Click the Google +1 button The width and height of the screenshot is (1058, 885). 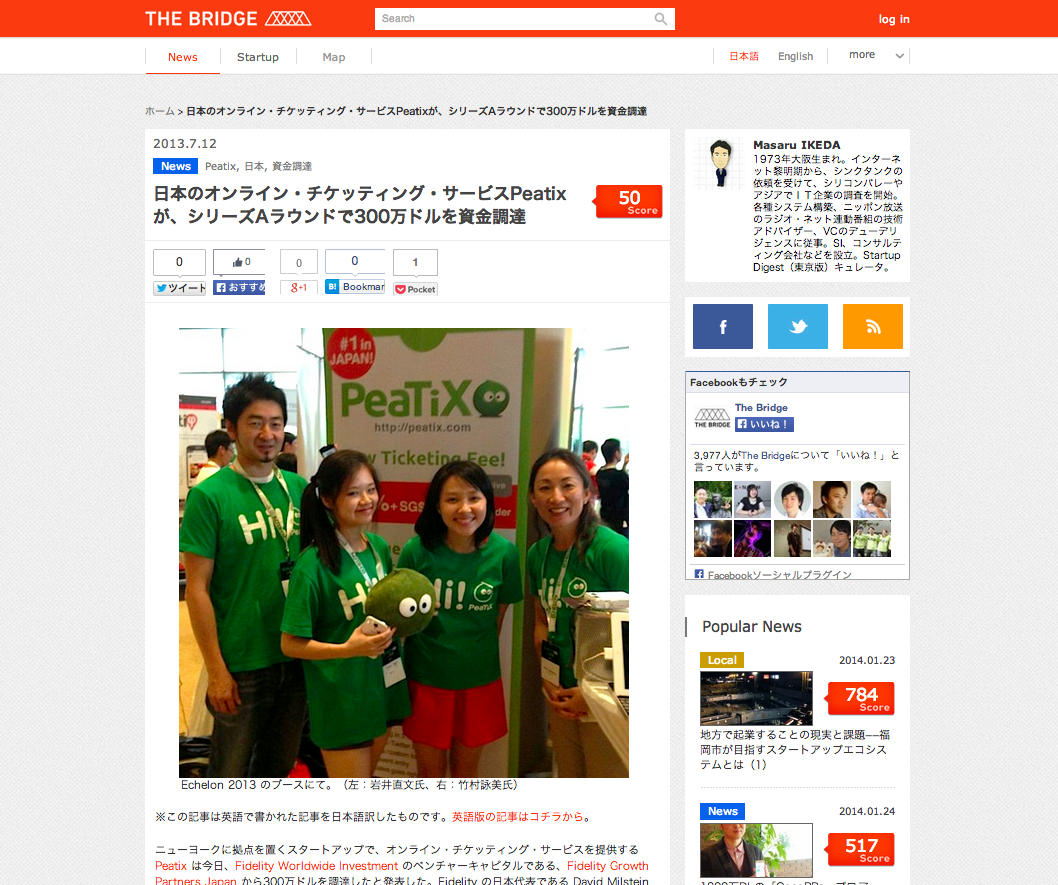click(x=299, y=287)
